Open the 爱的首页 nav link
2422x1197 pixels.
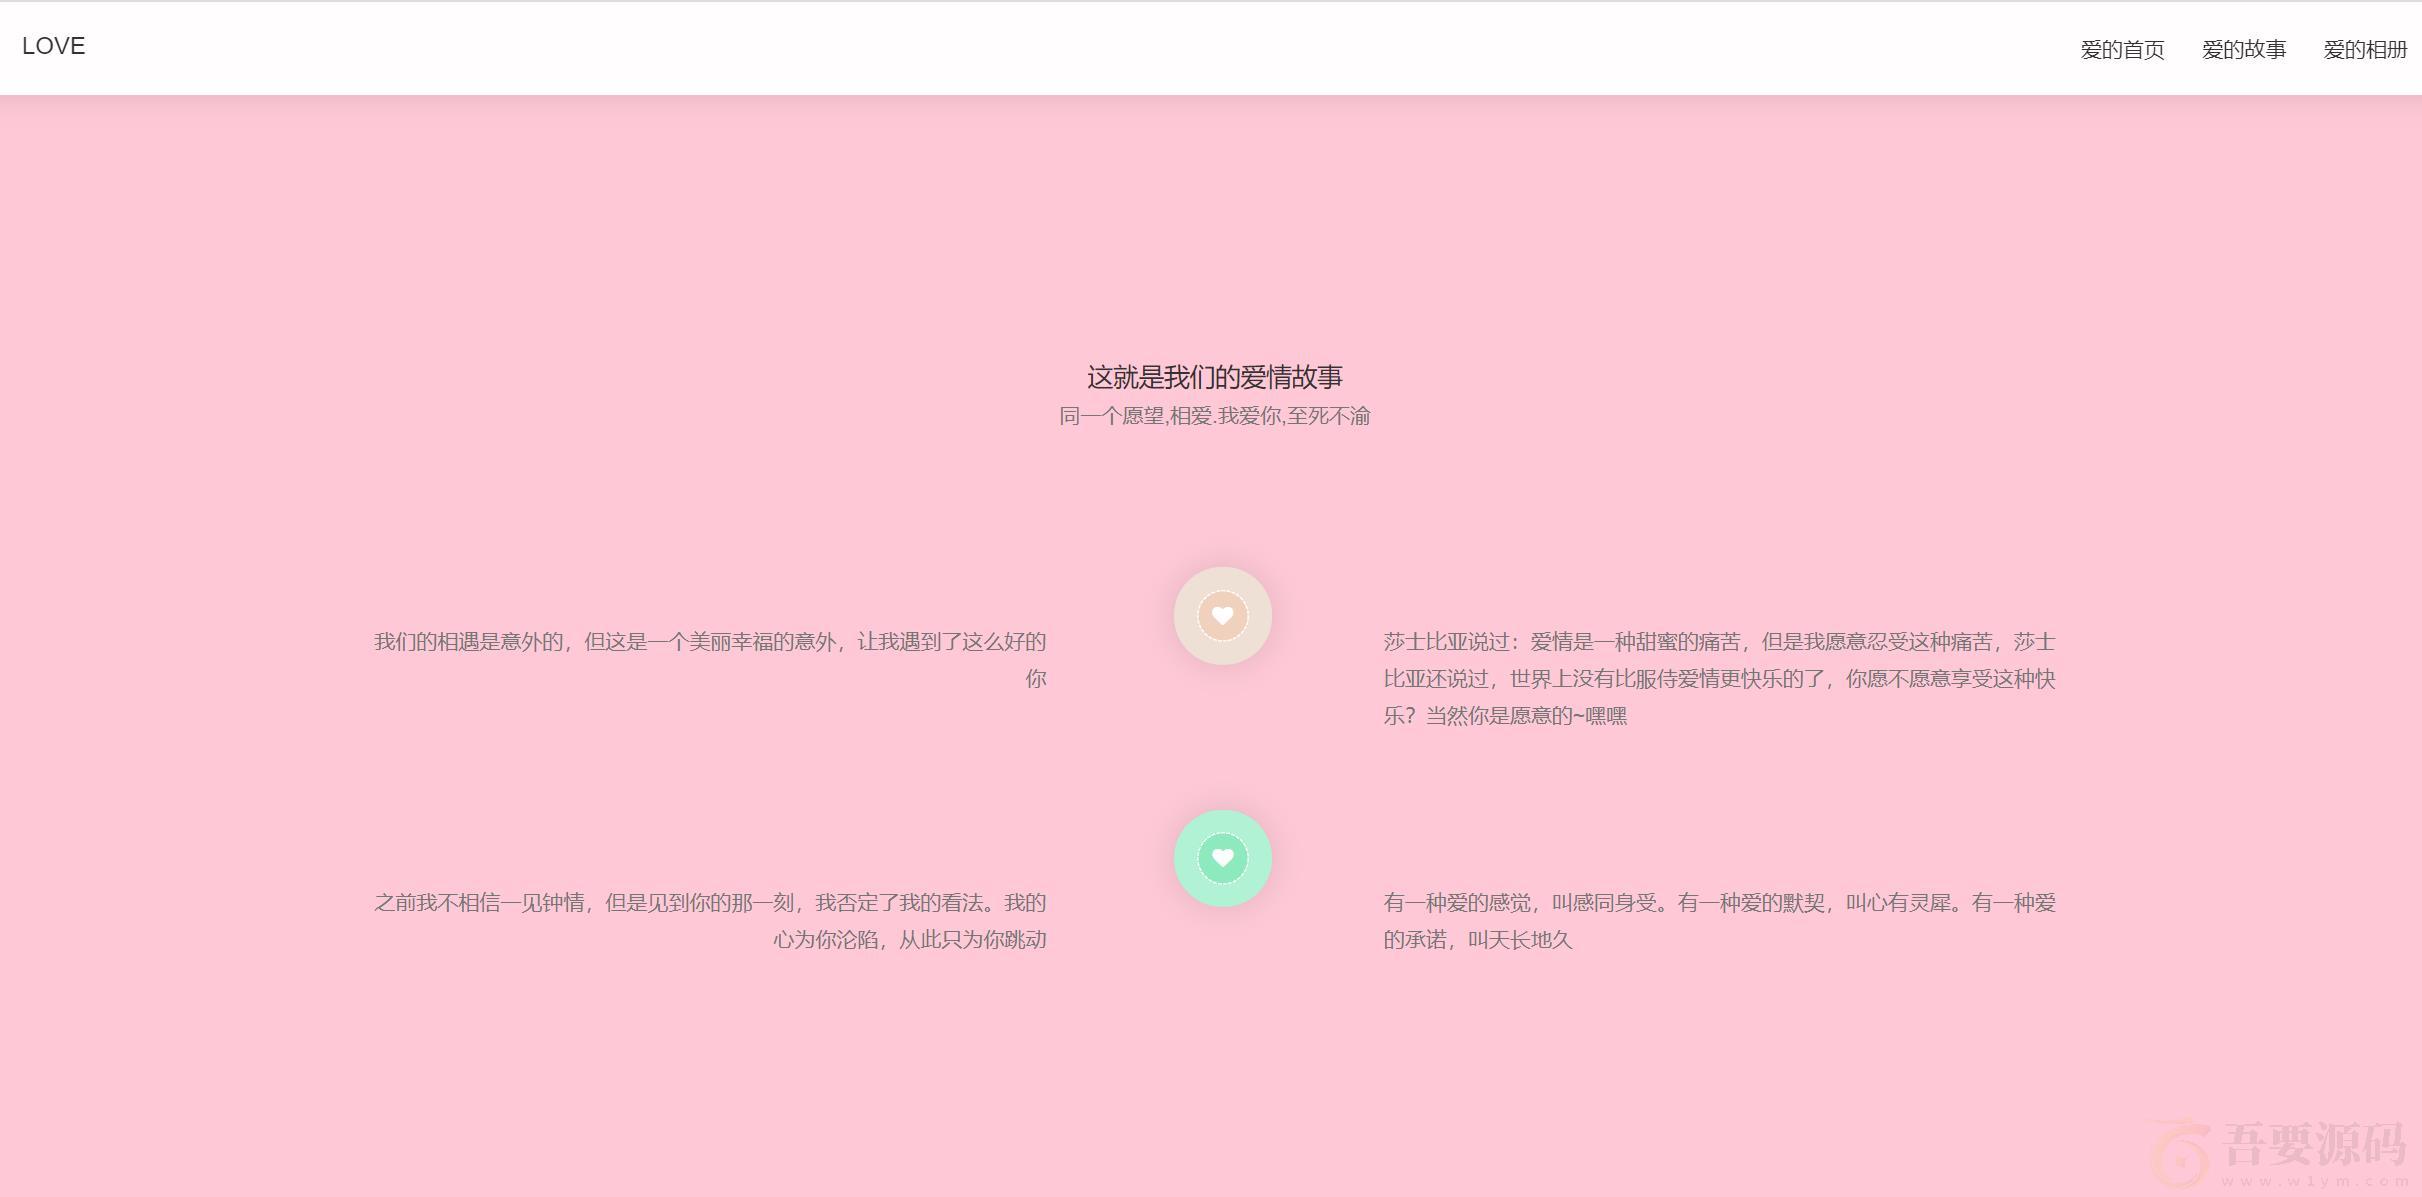[x=2122, y=50]
